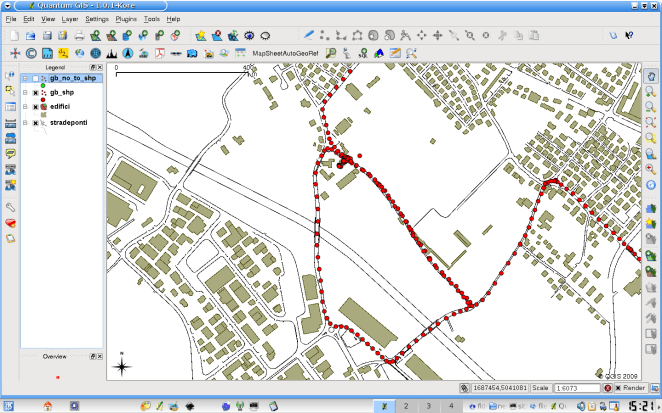Open the Settings menu
This screenshot has height=413, width=662.
(97, 19)
